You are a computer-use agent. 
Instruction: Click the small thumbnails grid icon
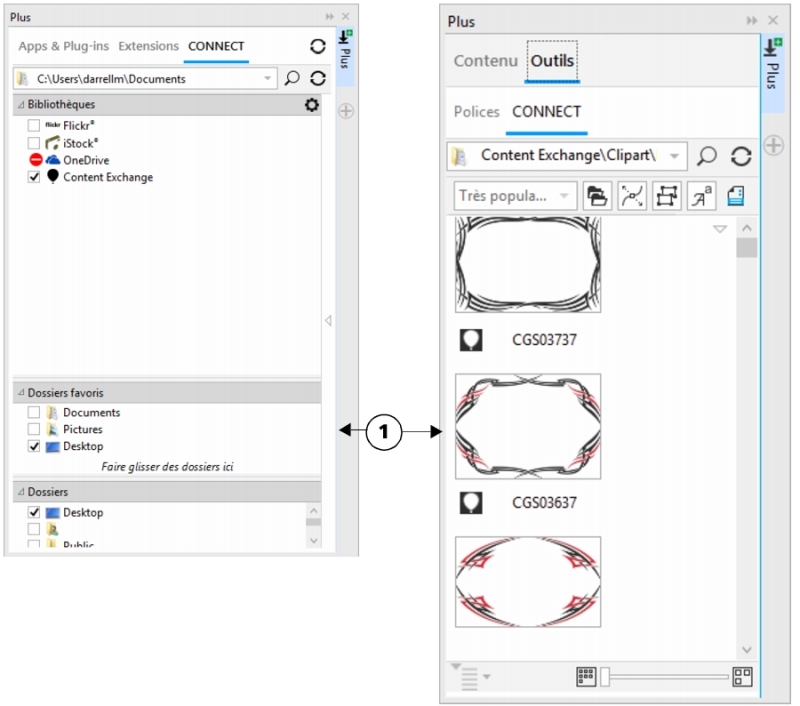point(586,677)
